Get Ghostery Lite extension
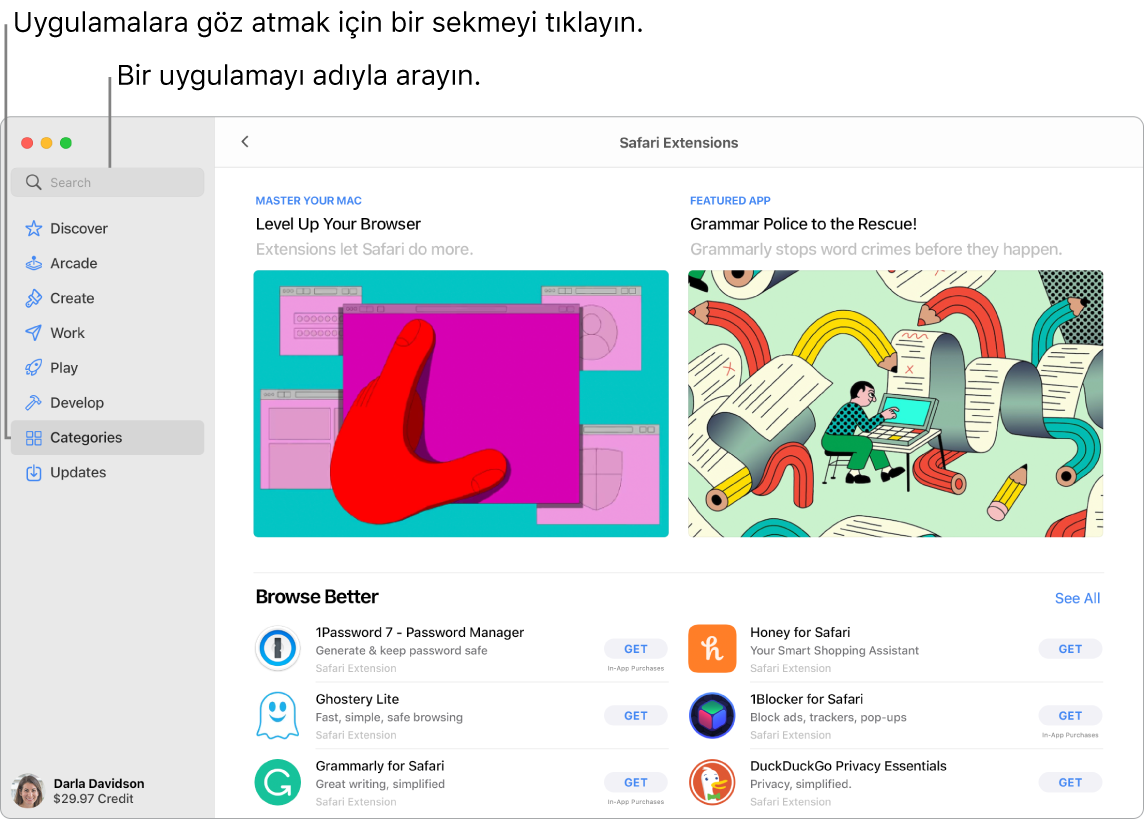 click(x=635, y=716)
